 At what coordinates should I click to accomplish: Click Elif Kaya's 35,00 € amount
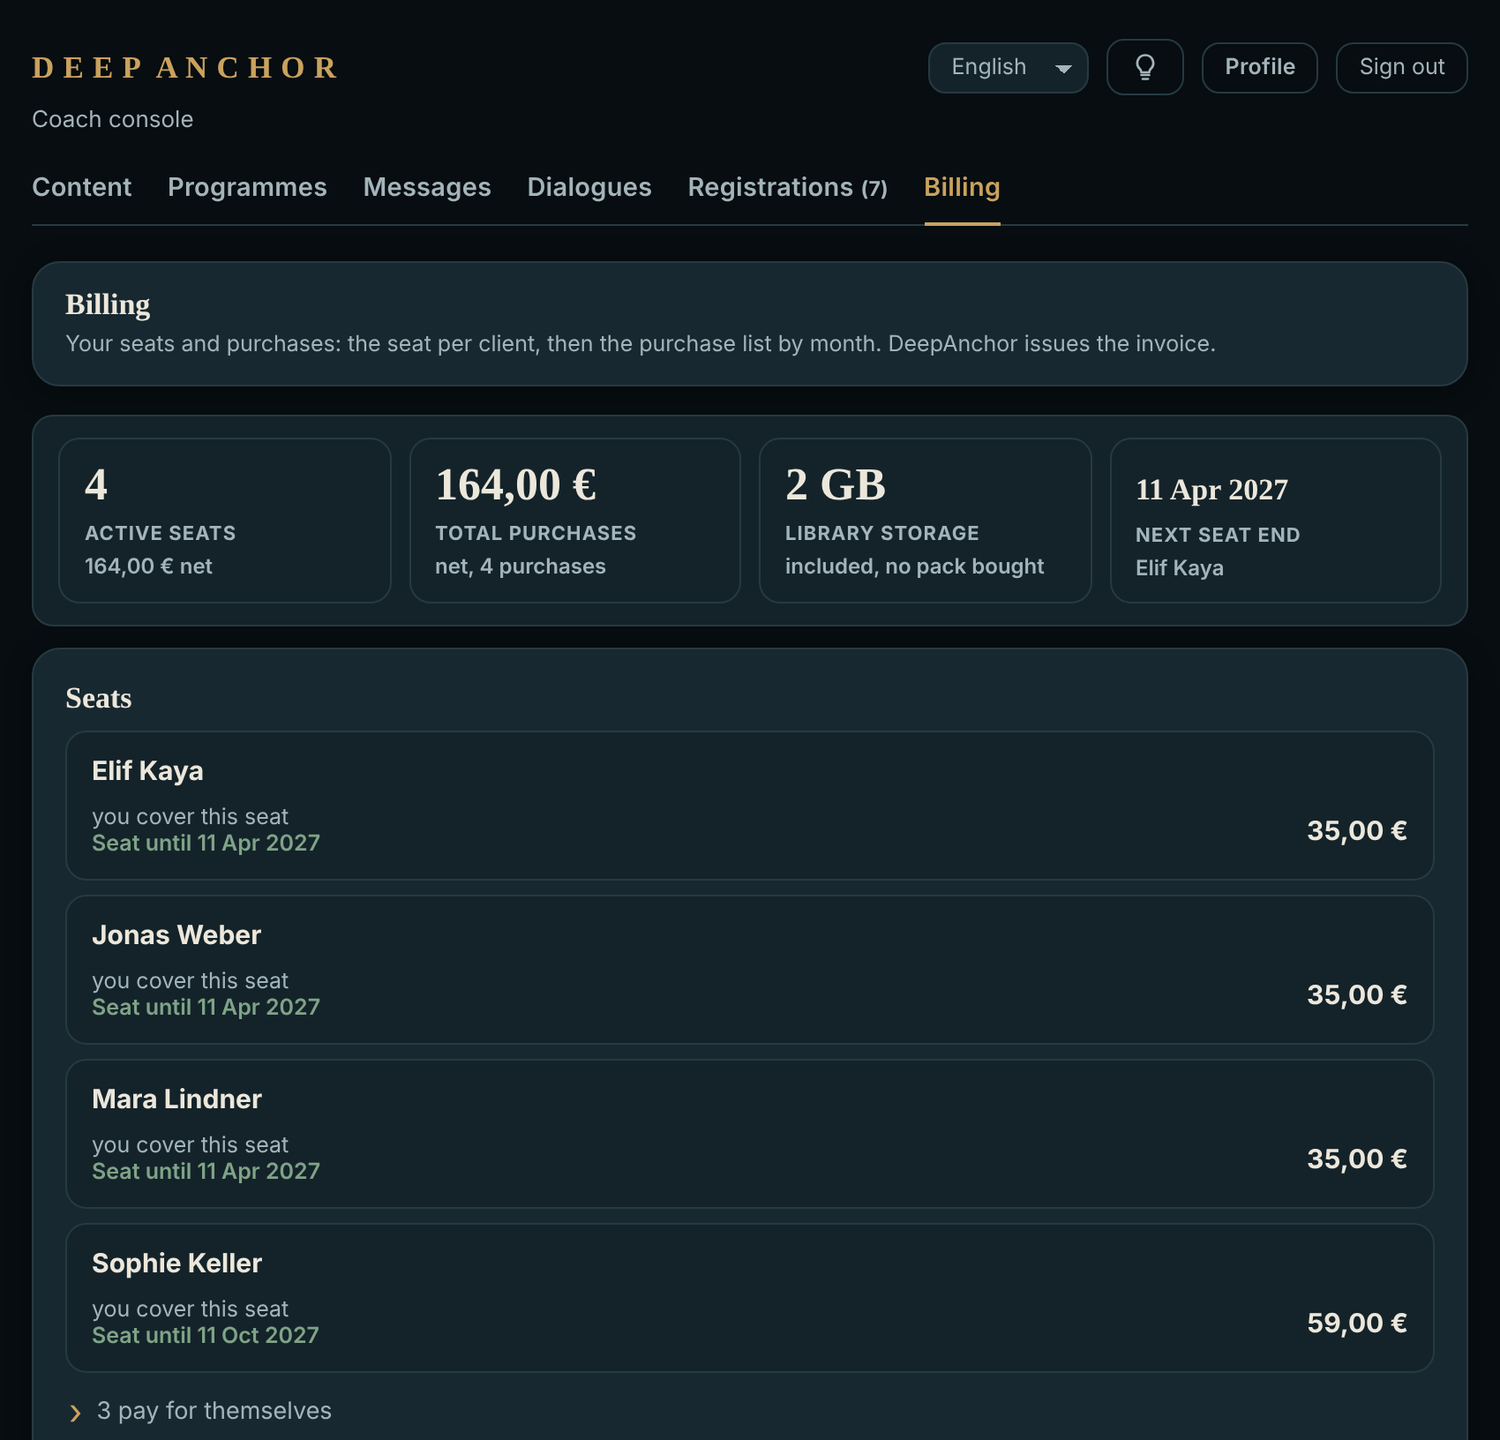click(x=1357, y=831)
